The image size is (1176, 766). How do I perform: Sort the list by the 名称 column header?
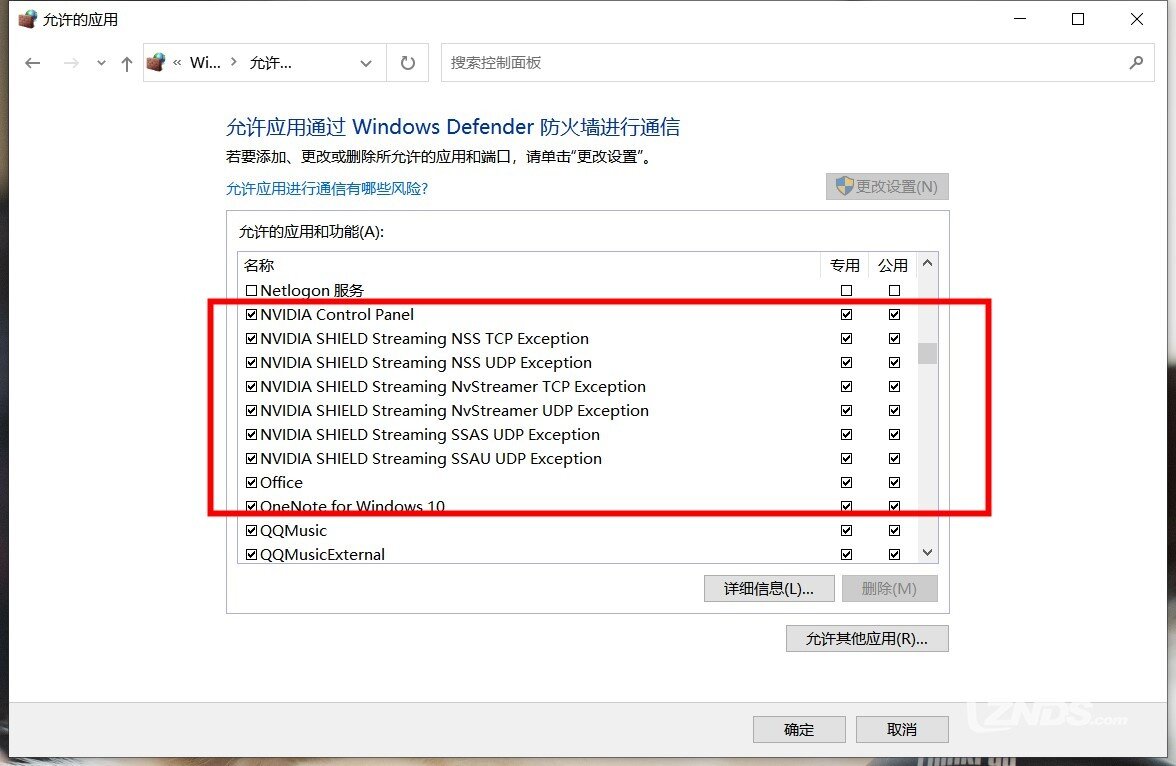(529, 266)
